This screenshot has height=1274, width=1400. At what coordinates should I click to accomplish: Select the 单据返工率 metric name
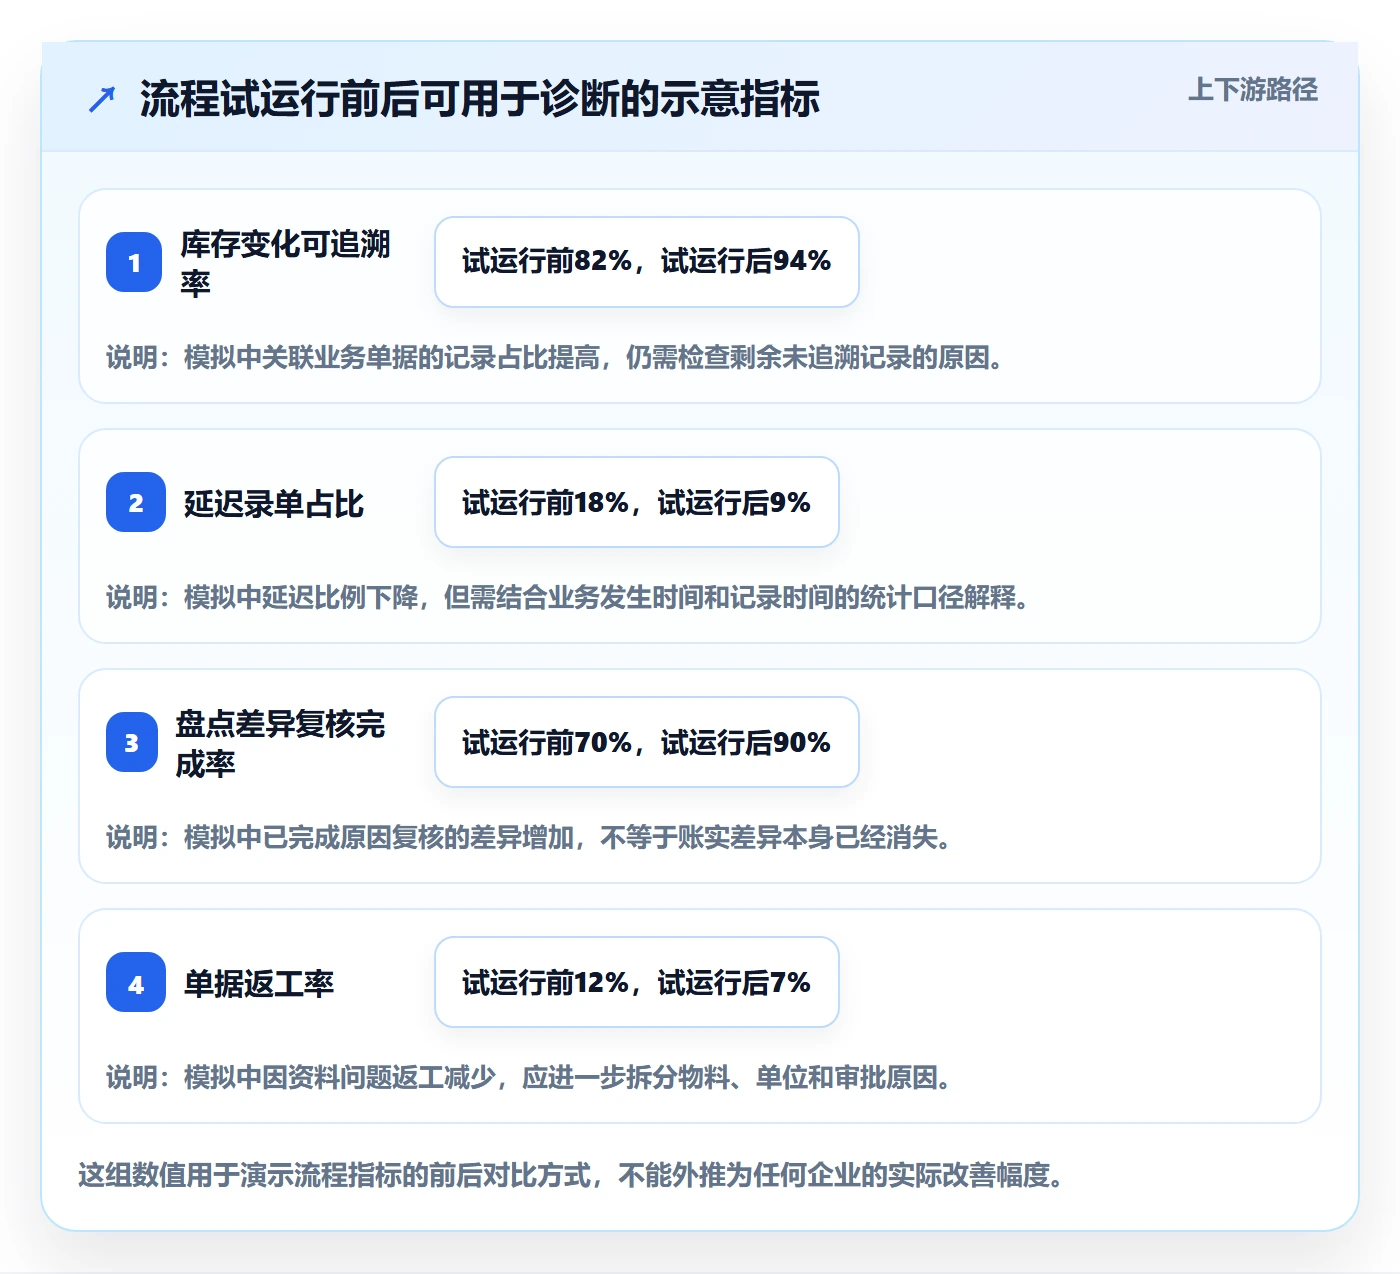tap(259, 983)
